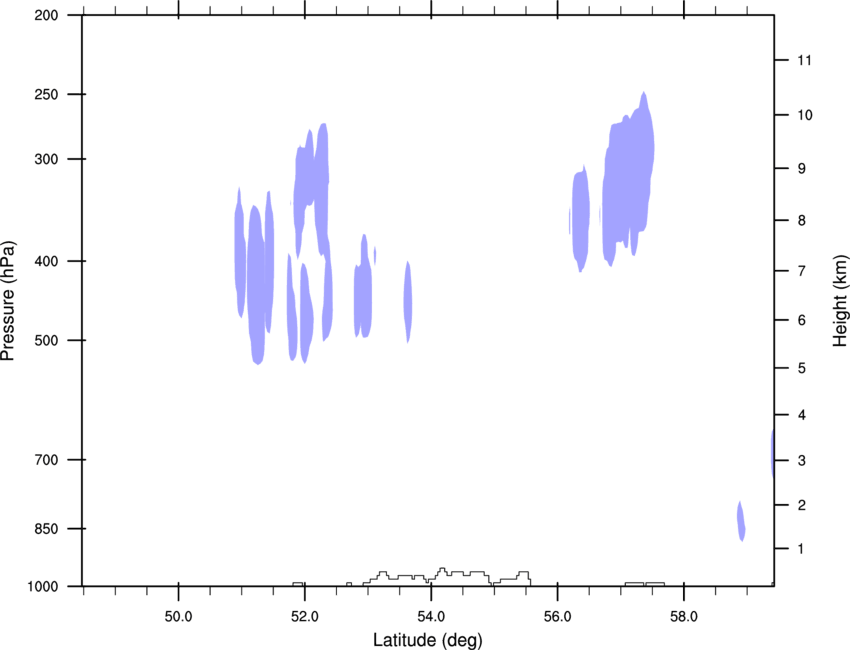Click the 5 km height label
This screenshot has width=850, height=650.
(802, 369)
